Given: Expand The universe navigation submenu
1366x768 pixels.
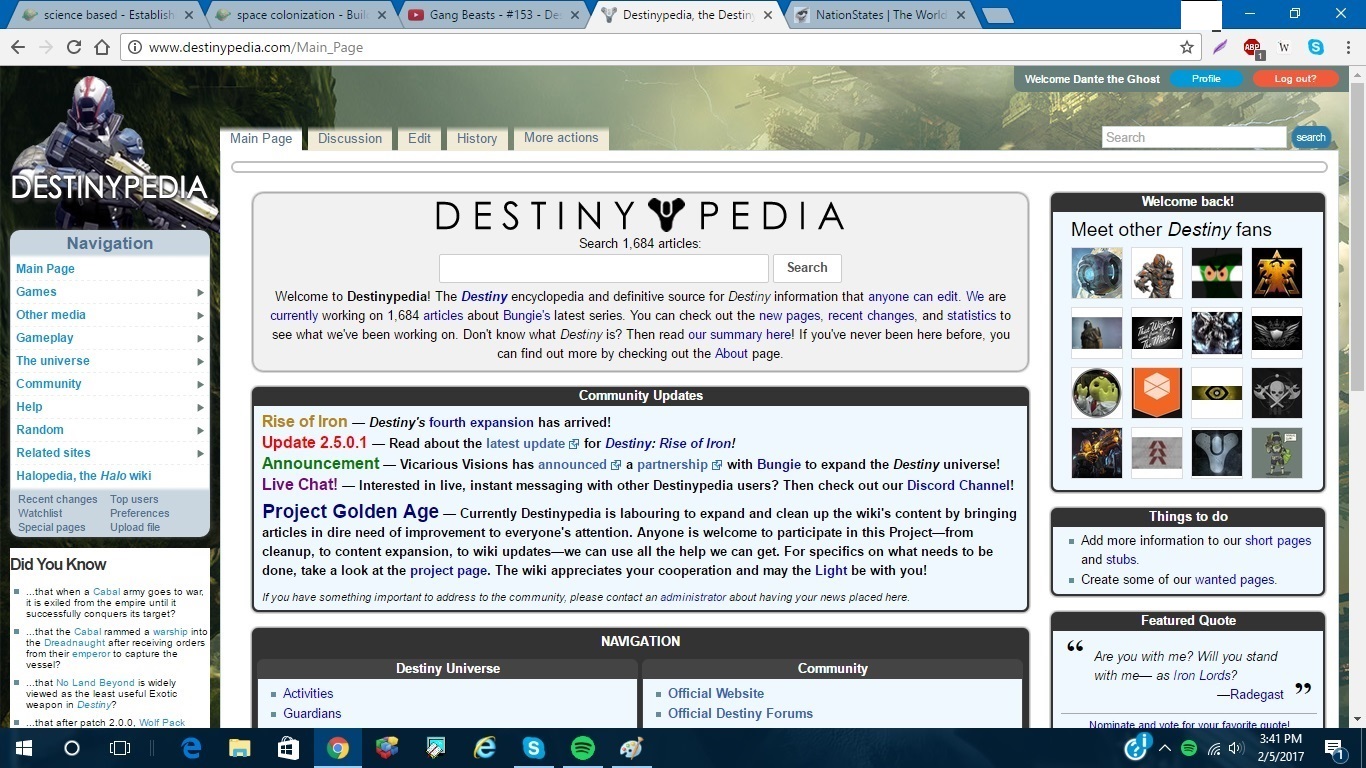Looking at the screenshot, I should pos(200,361).
